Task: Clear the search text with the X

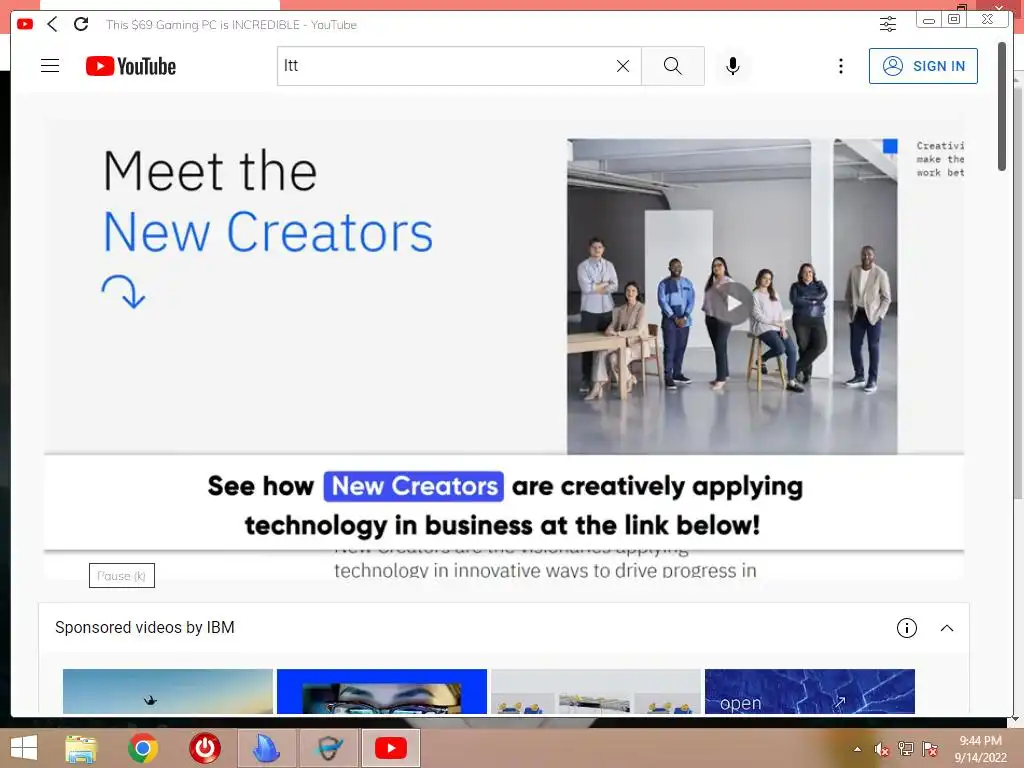Action: (x=623, y=66)
